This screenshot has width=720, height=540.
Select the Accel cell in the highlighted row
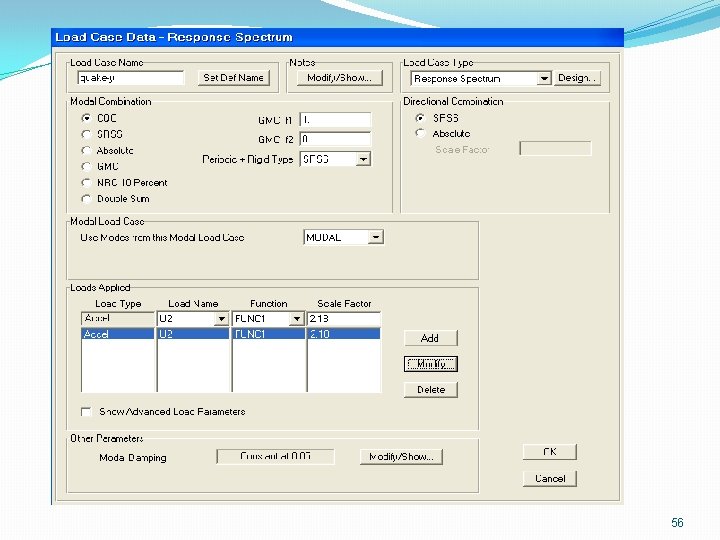[x=118, y=334]
